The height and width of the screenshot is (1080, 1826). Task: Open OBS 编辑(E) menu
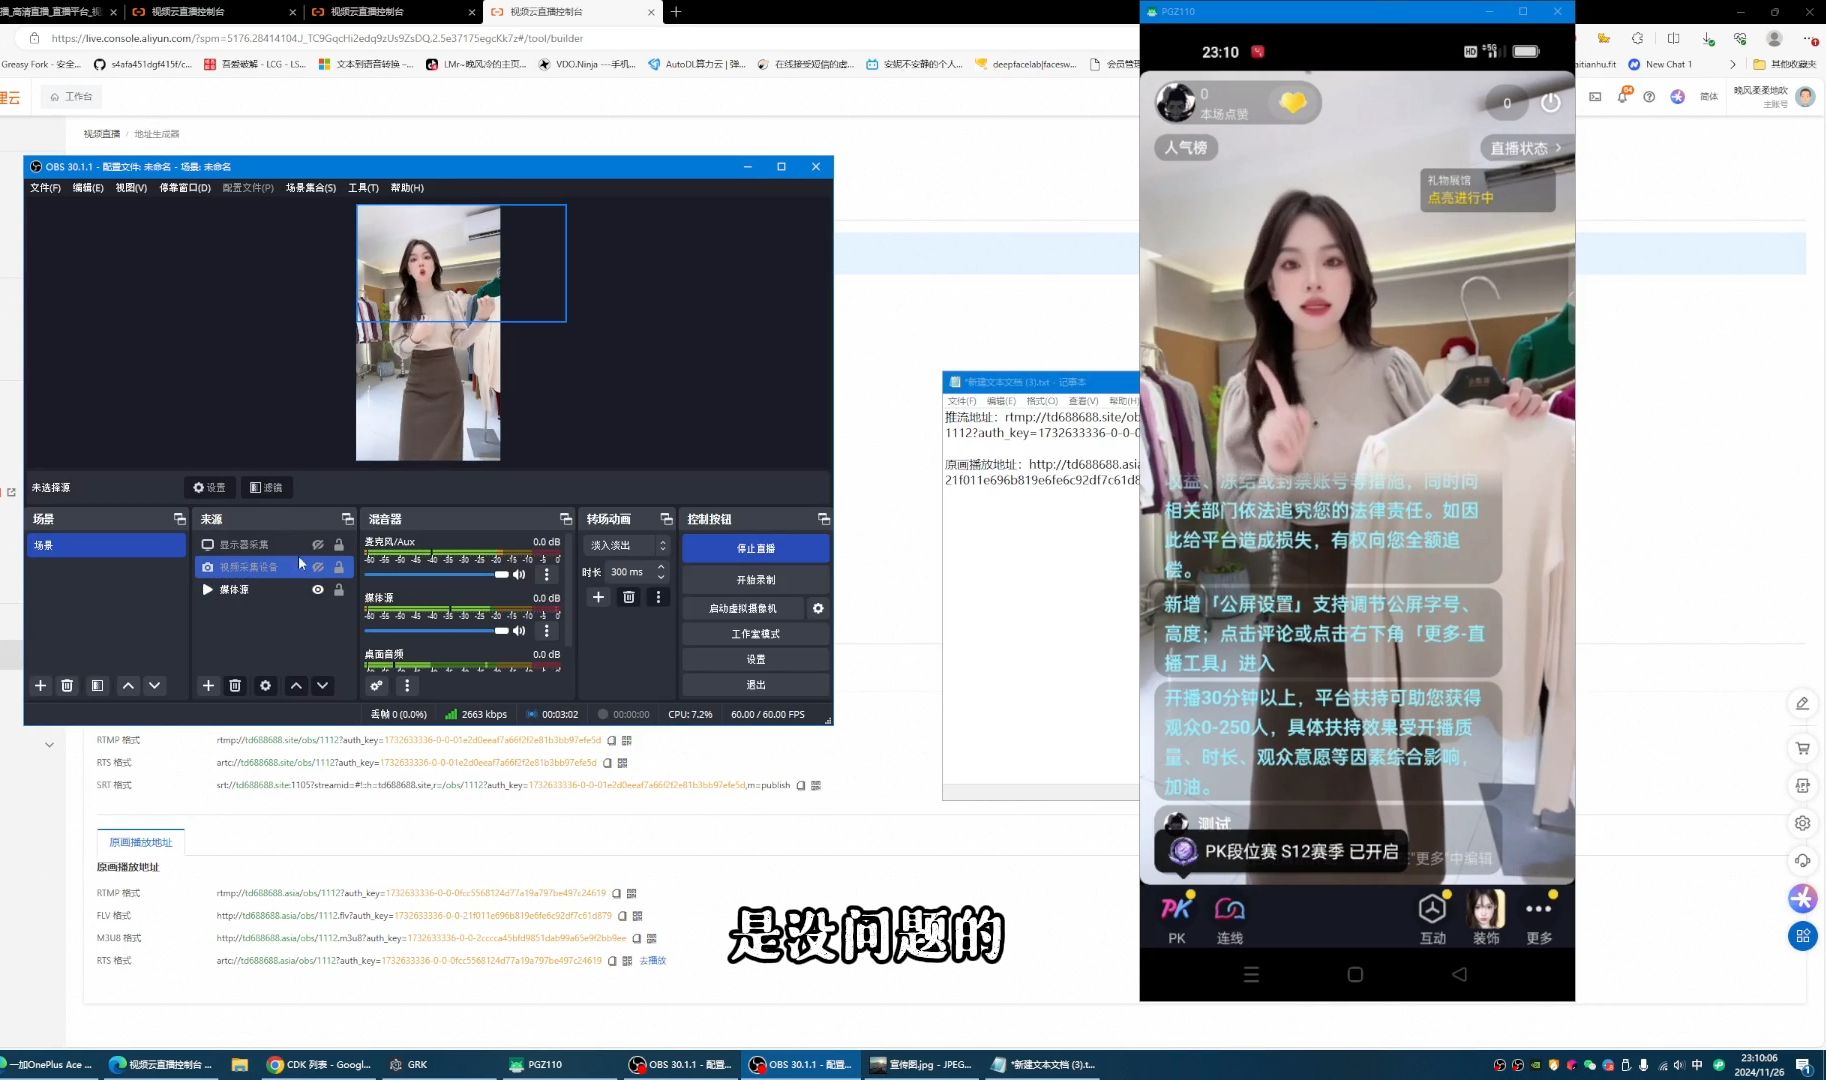coord(88,188)
